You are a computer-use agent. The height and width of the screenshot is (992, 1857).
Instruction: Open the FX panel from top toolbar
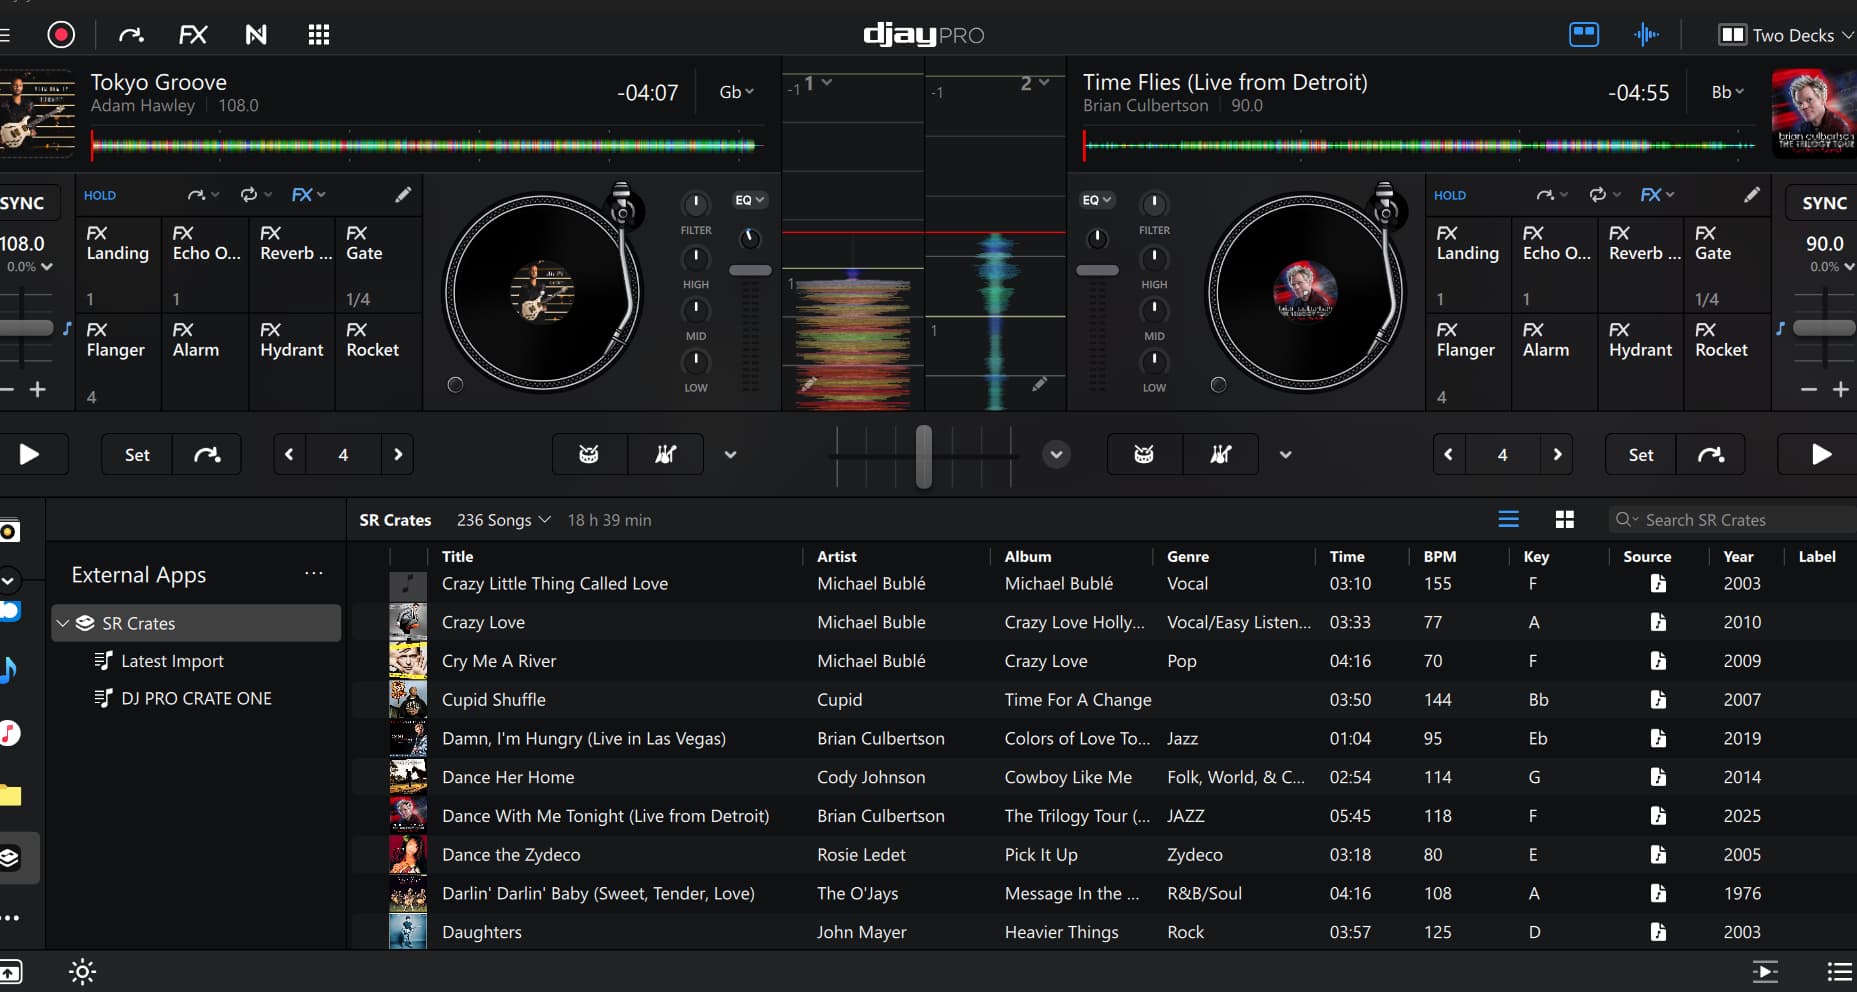pos(192,35)
